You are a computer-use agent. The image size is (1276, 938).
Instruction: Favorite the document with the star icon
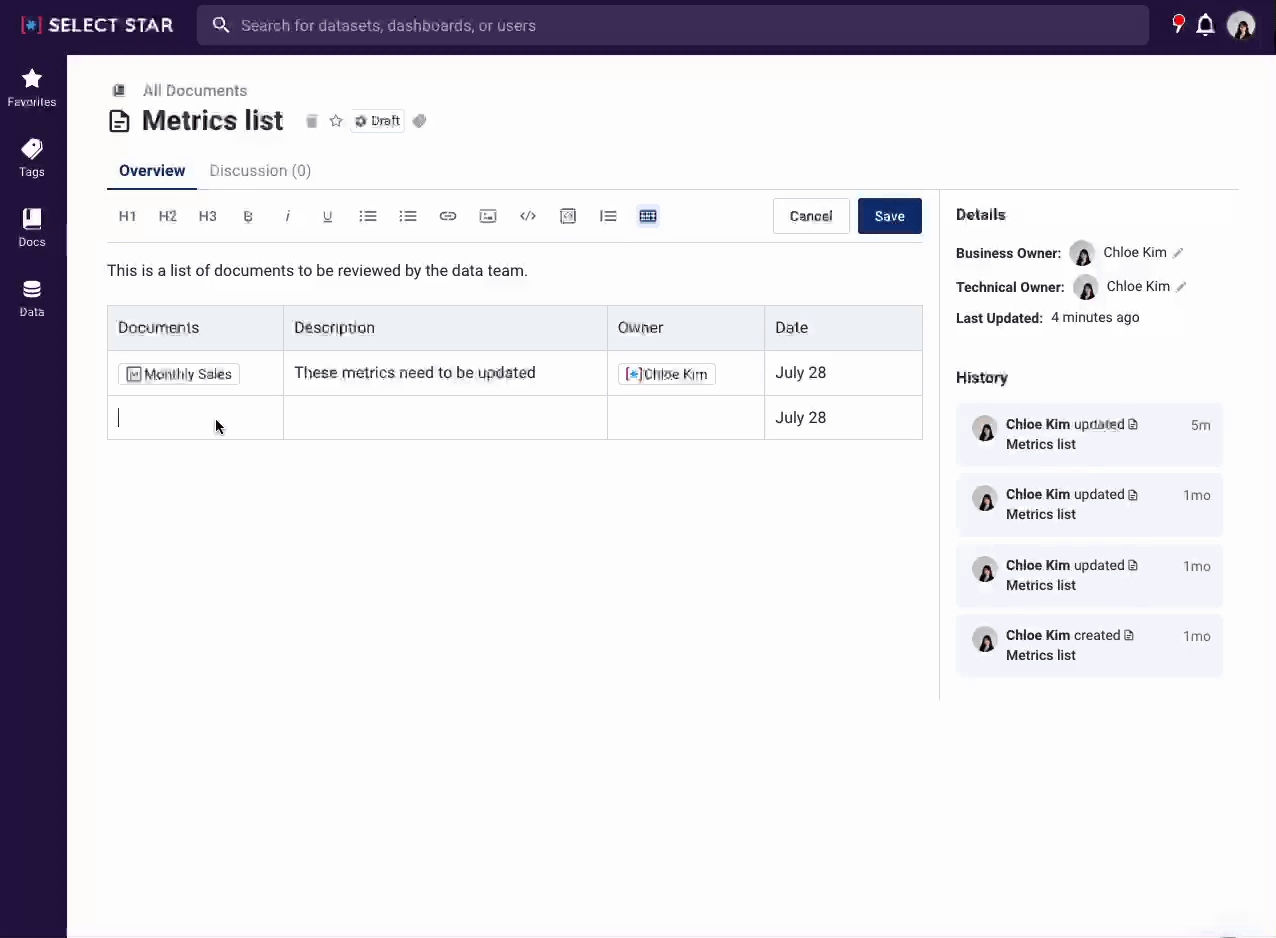pos(336,121)
